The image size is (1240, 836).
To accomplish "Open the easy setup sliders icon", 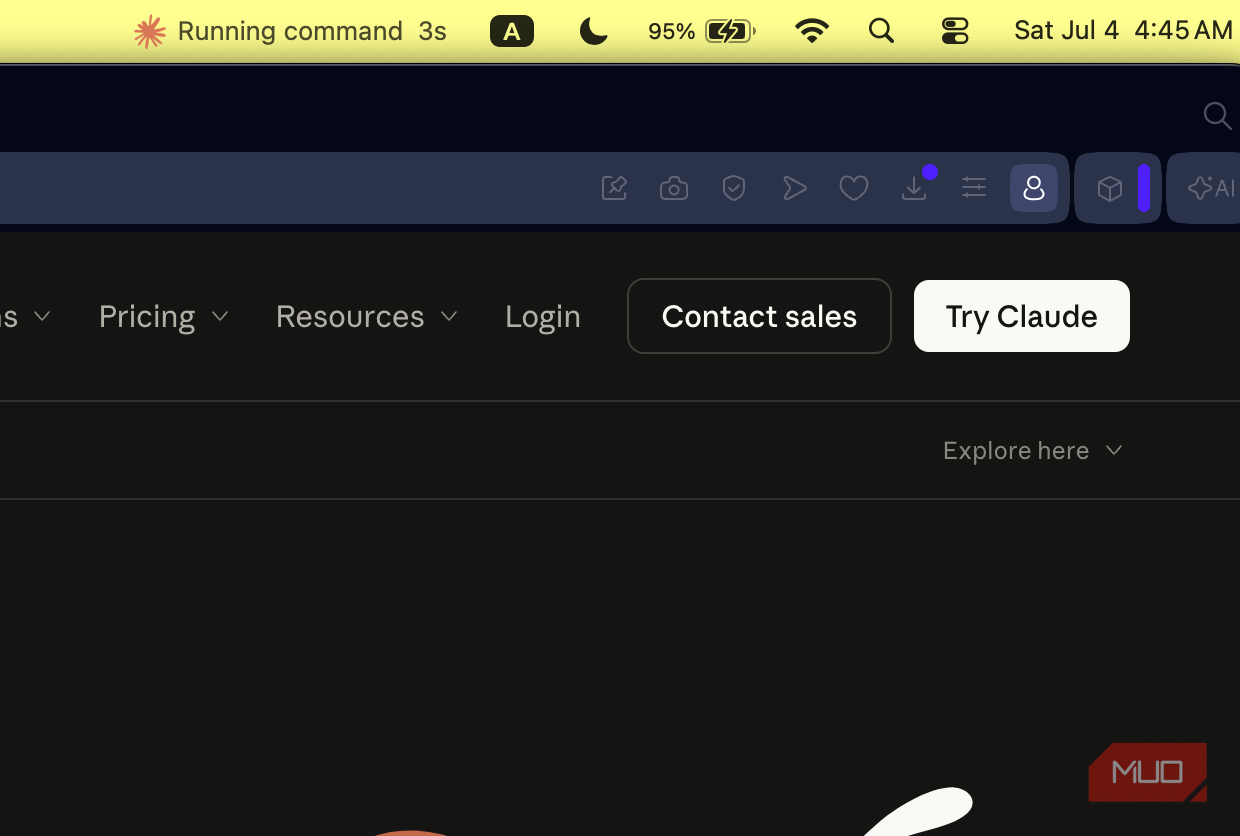I will pos(974,188).
